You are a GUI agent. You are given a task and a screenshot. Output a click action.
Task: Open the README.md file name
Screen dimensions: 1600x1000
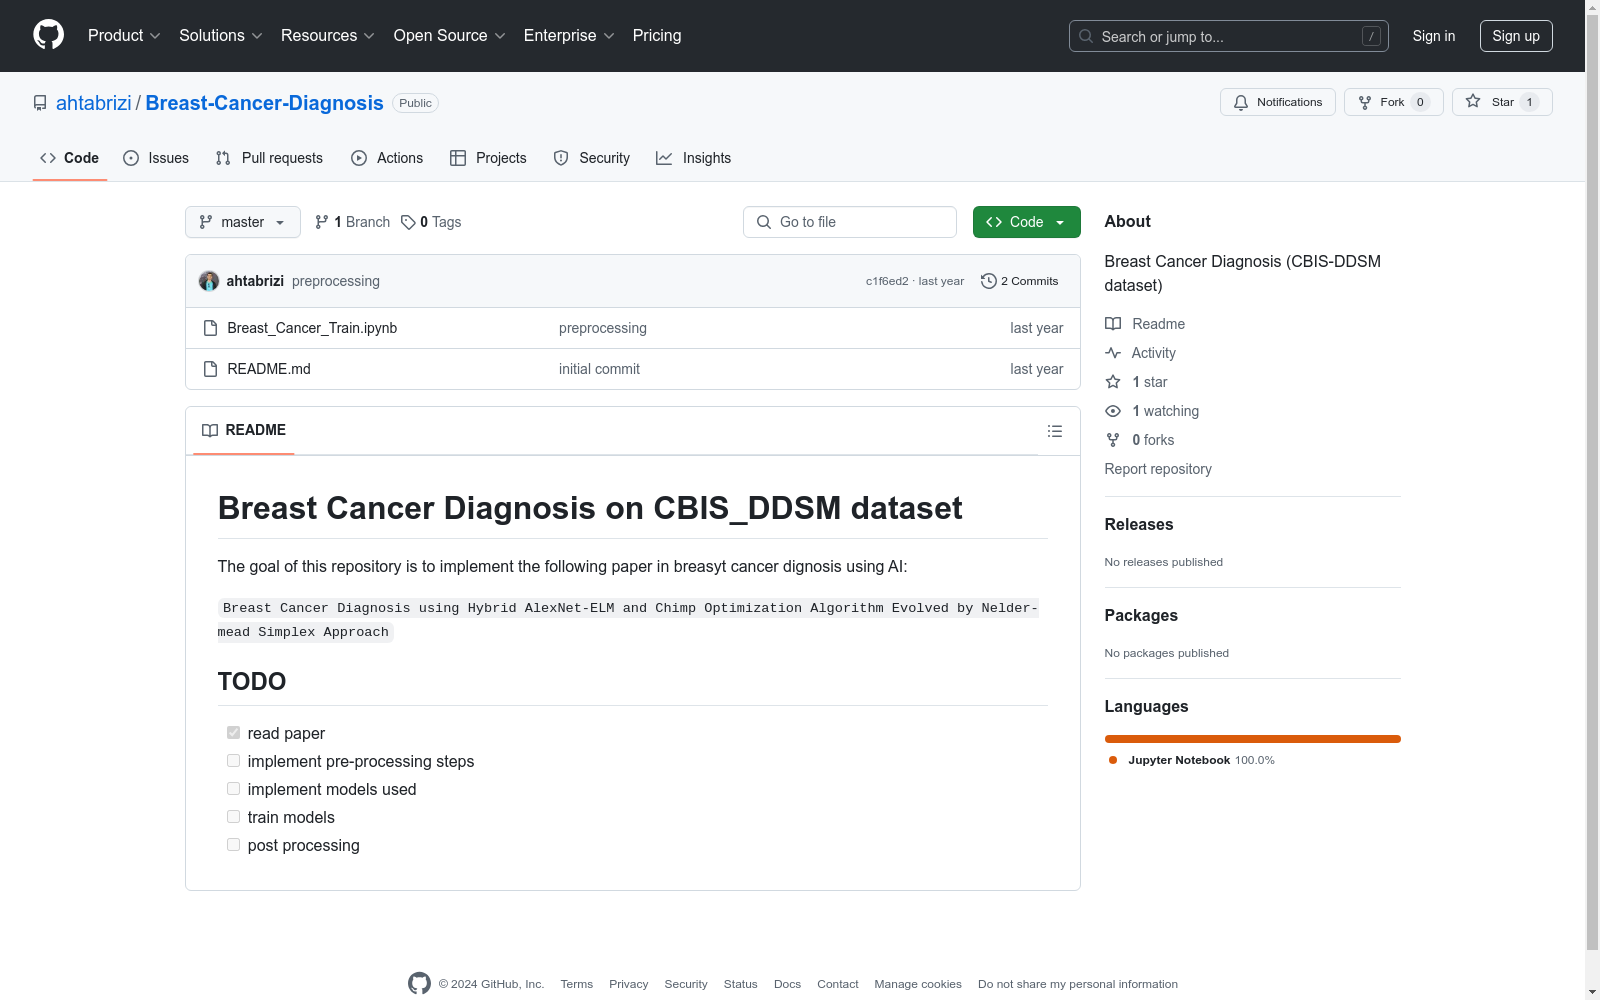pos(269,369)
